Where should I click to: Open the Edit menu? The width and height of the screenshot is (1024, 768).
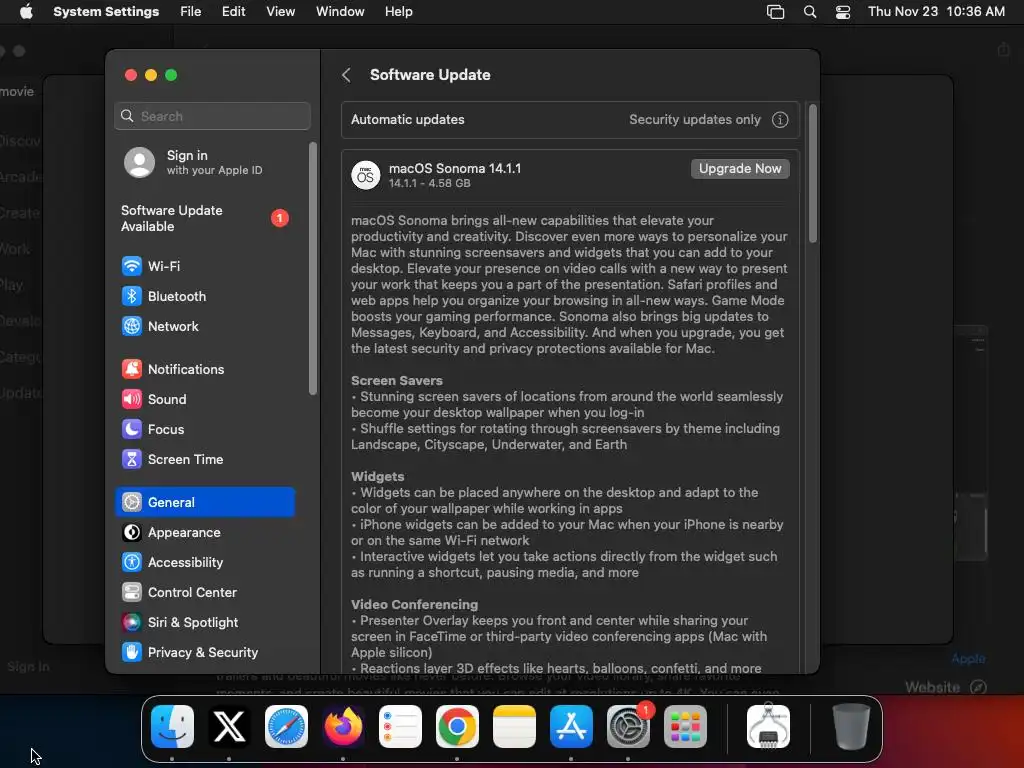click(x=233, y=12)
